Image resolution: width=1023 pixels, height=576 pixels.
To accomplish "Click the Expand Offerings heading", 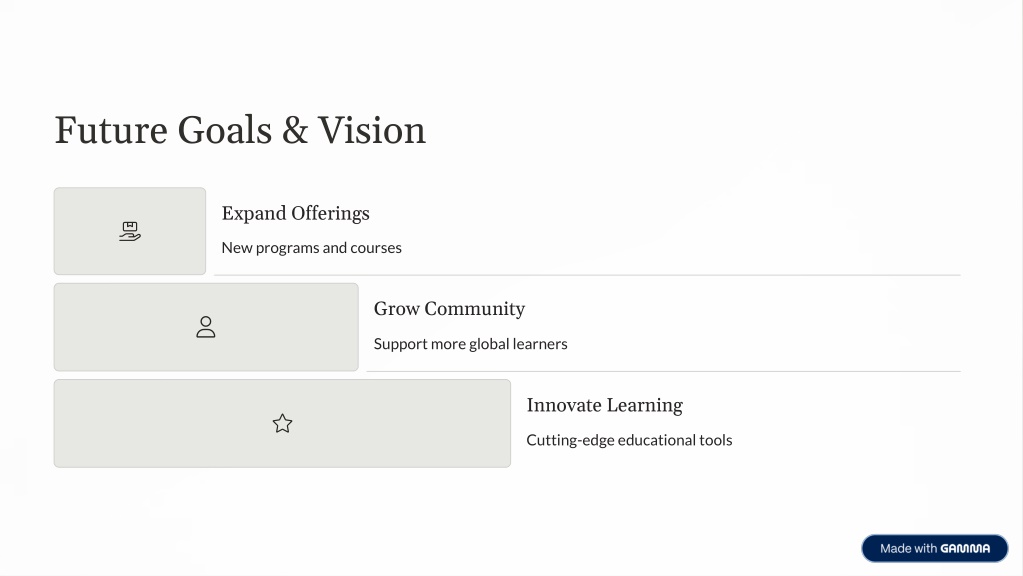I will [296, 213].
